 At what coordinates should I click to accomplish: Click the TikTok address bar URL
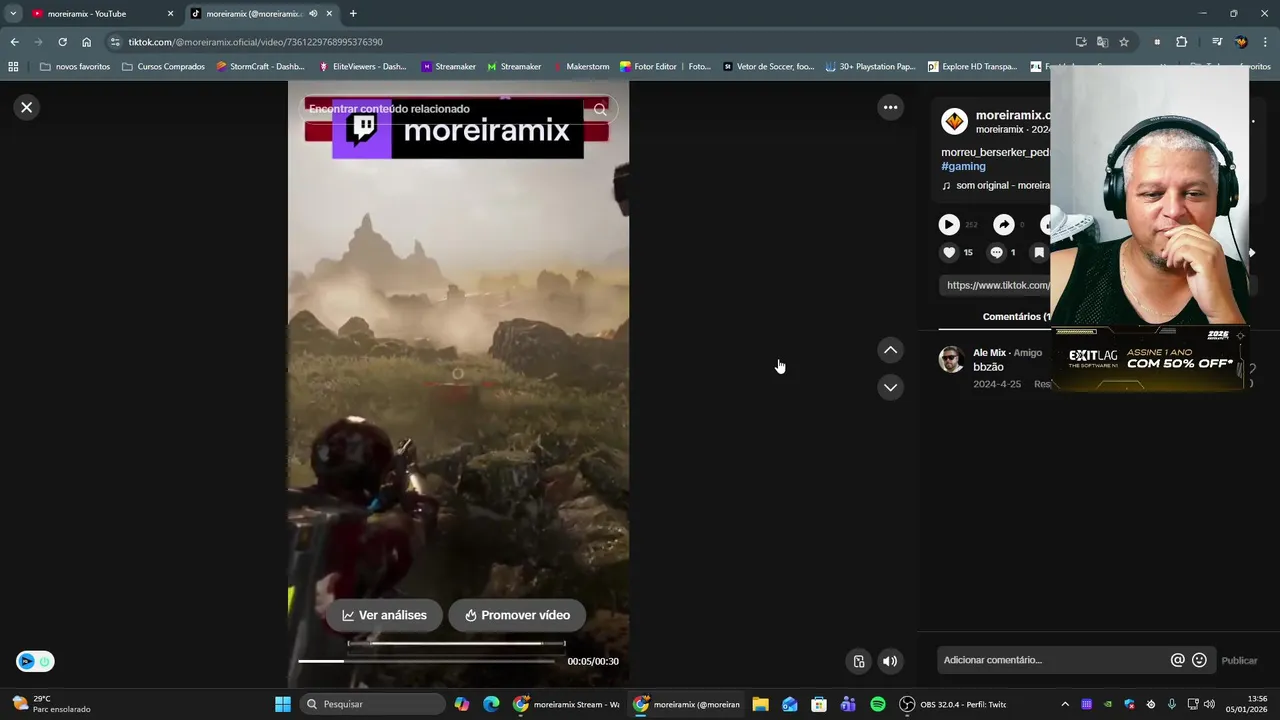pos(255,42)
